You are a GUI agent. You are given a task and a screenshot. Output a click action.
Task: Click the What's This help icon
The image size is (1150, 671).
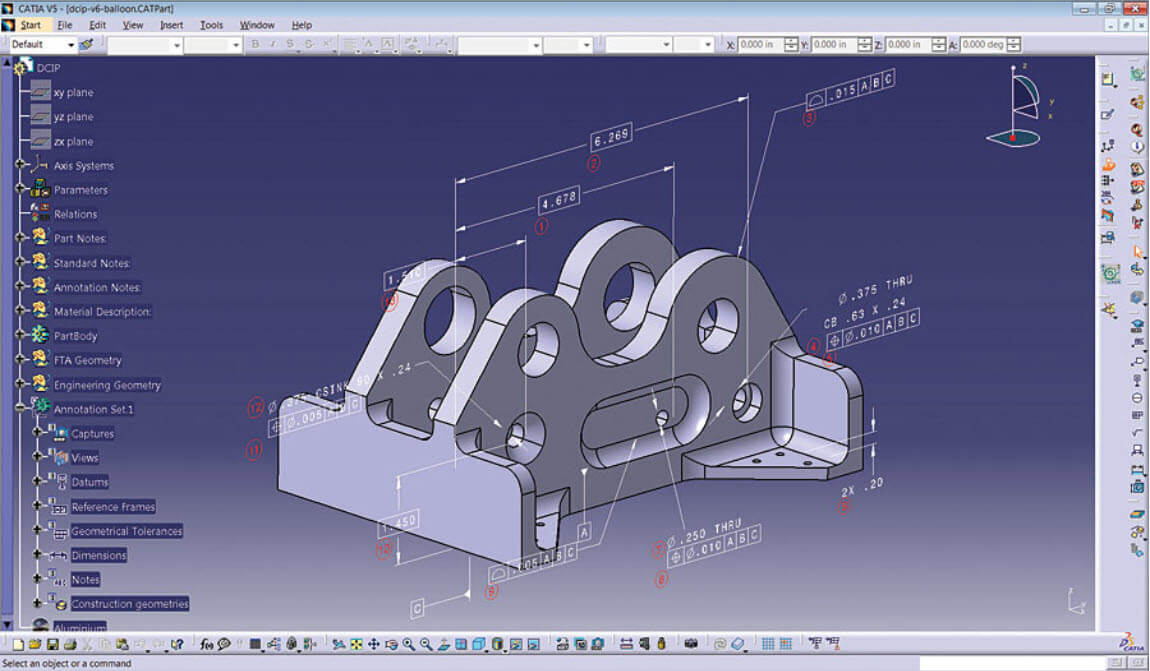[x=177, y=644]
